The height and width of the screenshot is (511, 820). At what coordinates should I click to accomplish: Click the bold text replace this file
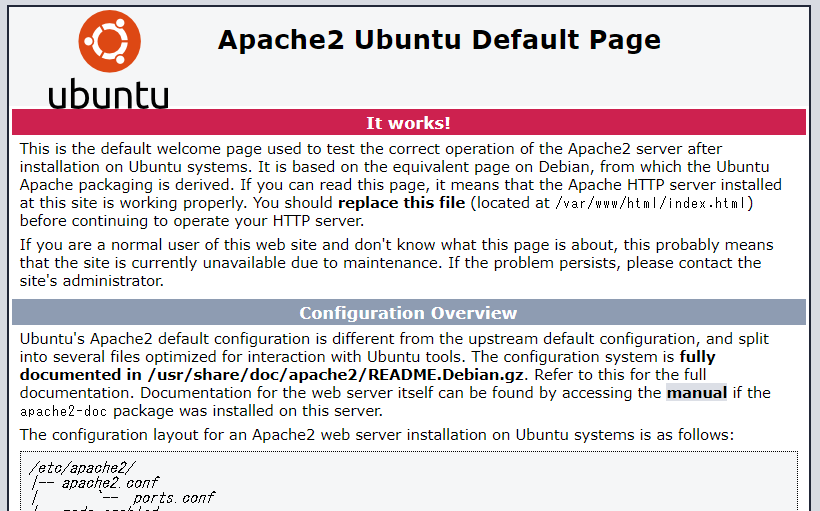point(402,203)
